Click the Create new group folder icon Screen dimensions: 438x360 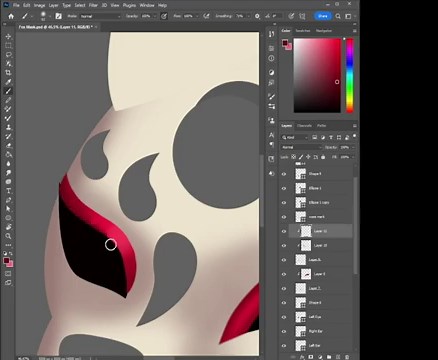point(329,357)
